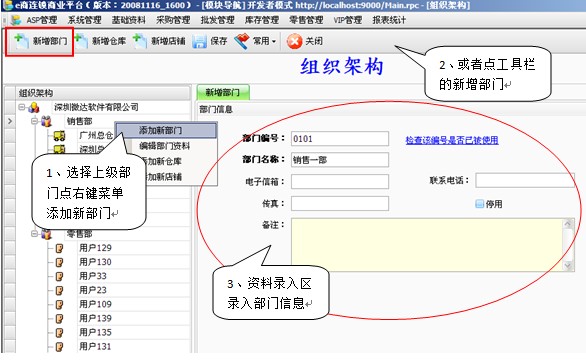Select 用户109 in the tree
This screenshot has height=360, width=586.
click(95, 304)
